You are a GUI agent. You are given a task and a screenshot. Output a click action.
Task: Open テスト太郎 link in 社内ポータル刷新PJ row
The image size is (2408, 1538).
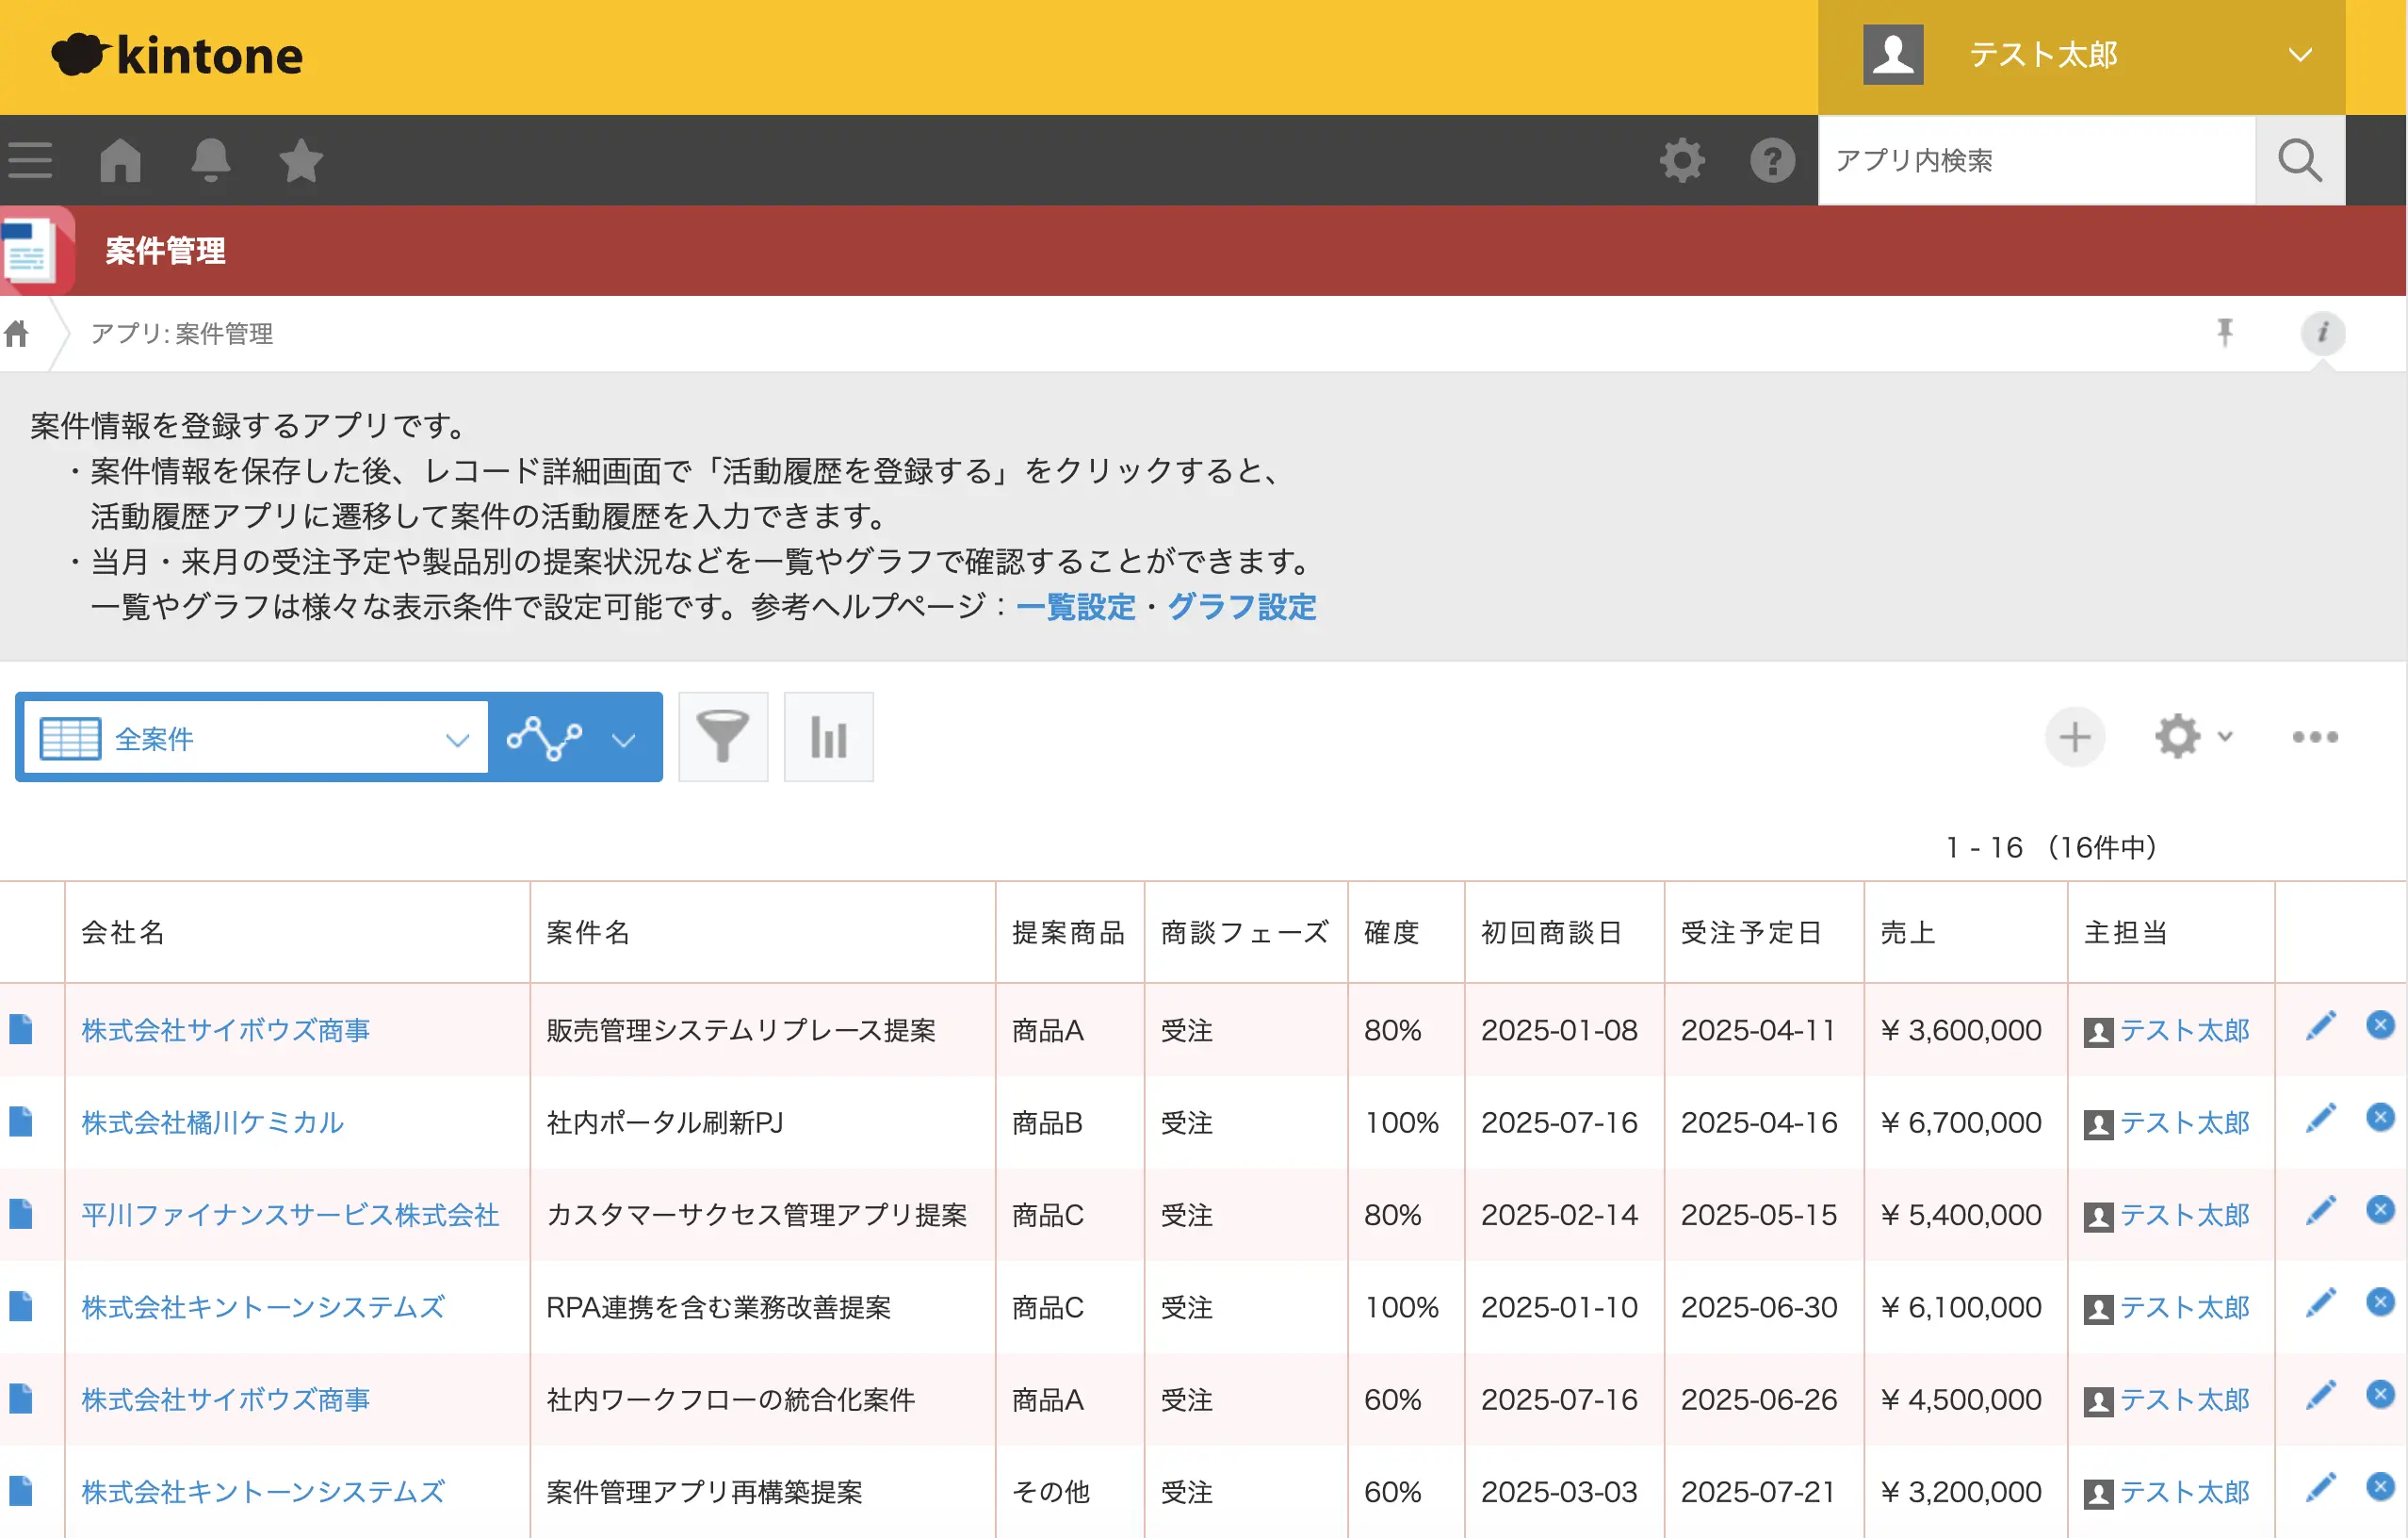[x=2184, y=1122]
